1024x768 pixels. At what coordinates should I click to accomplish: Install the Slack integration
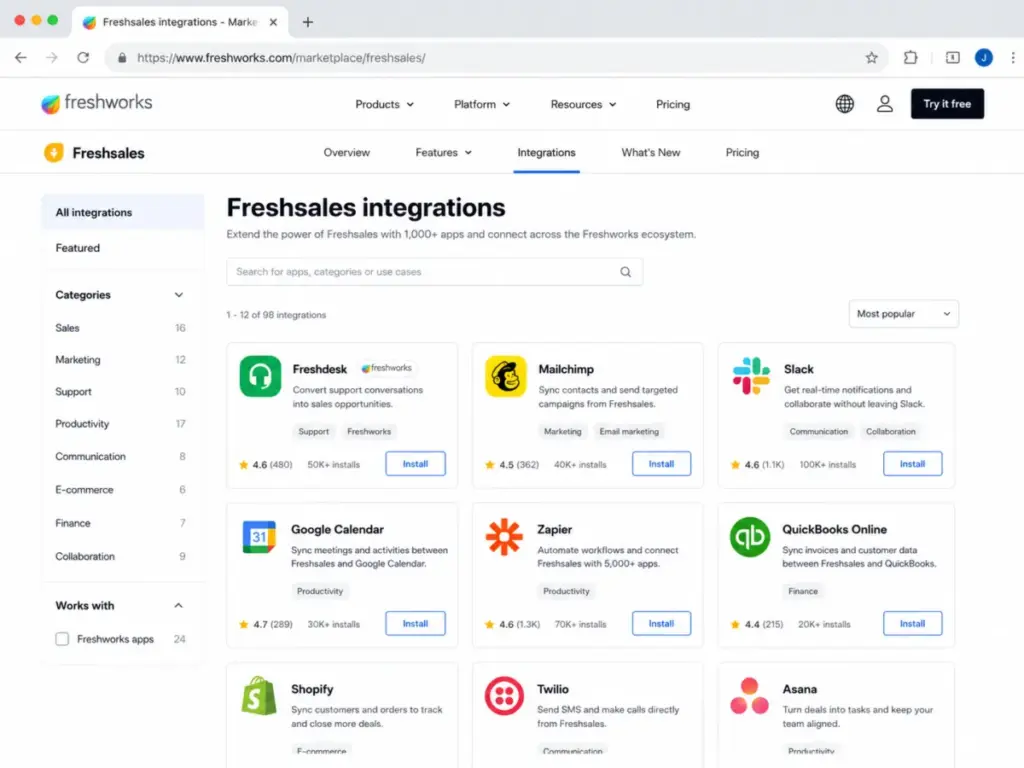912,464
